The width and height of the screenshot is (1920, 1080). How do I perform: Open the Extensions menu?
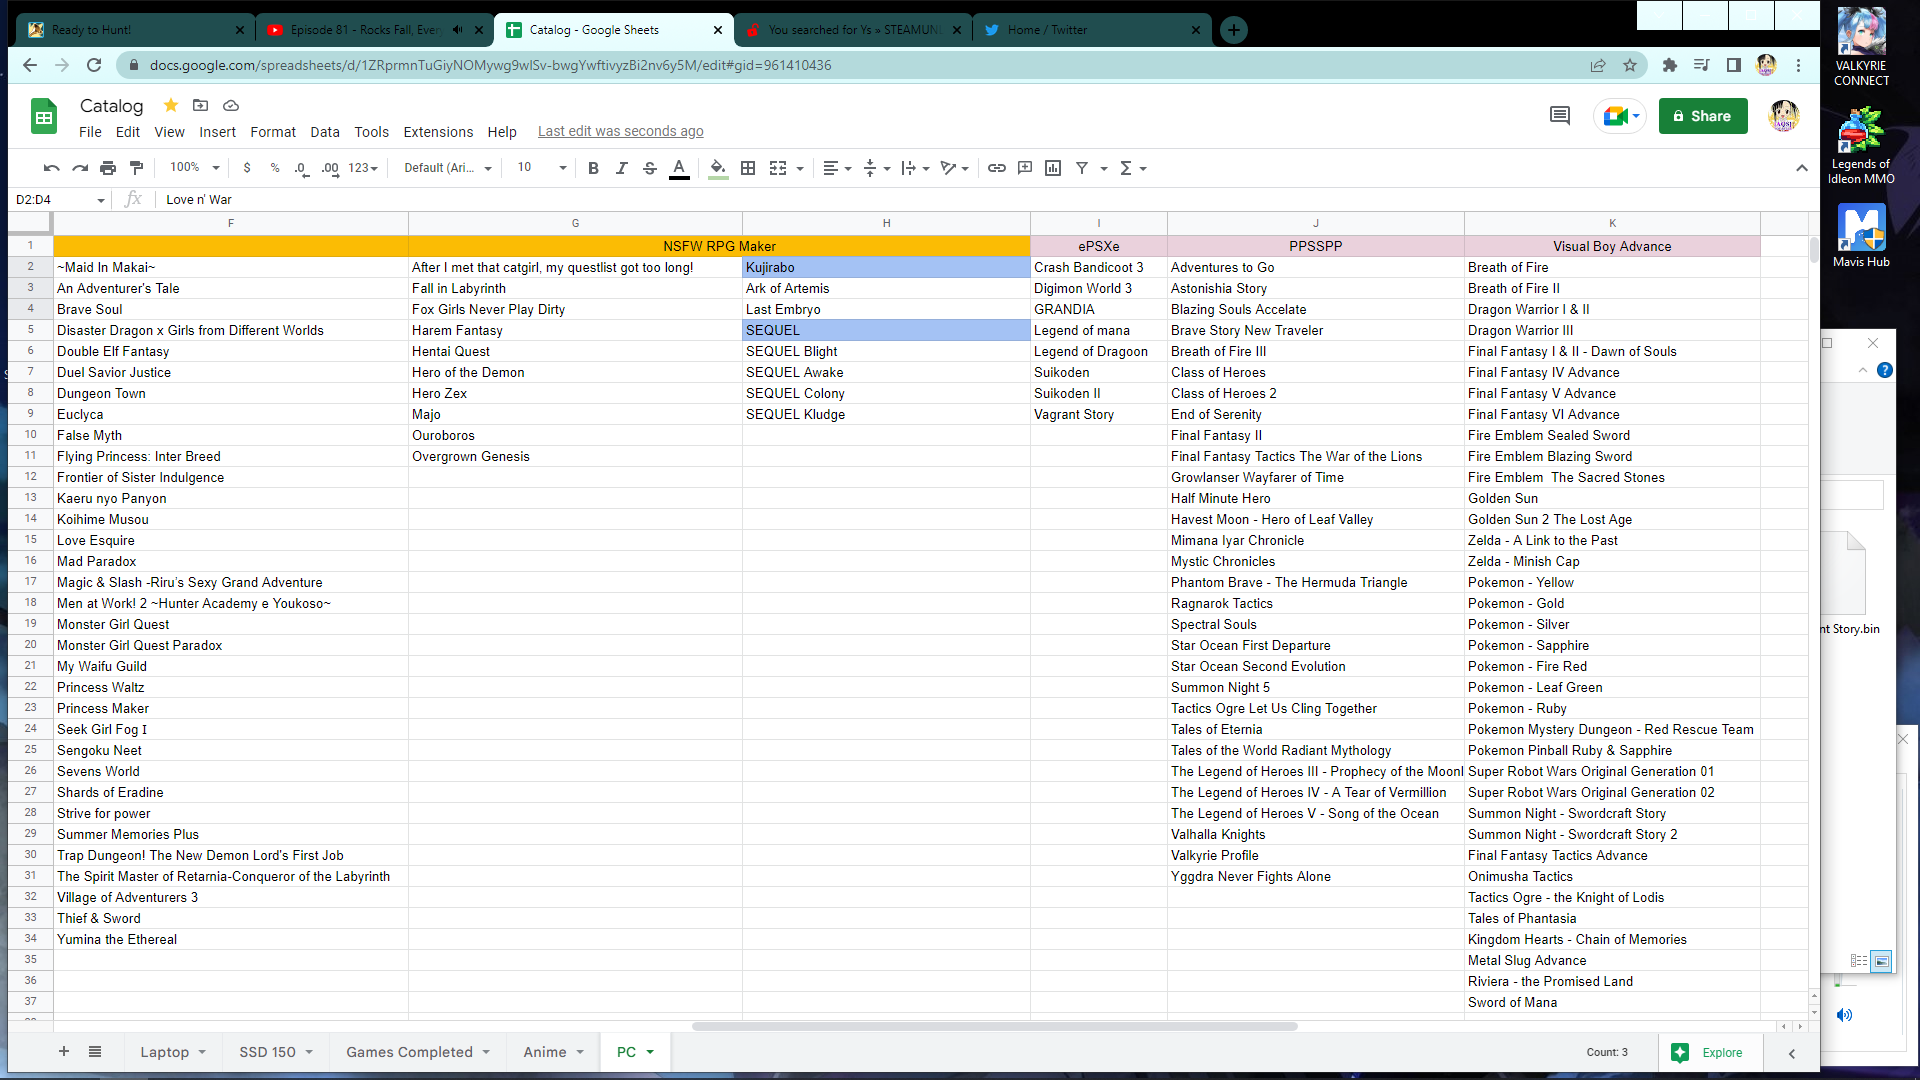pos(438,132)
